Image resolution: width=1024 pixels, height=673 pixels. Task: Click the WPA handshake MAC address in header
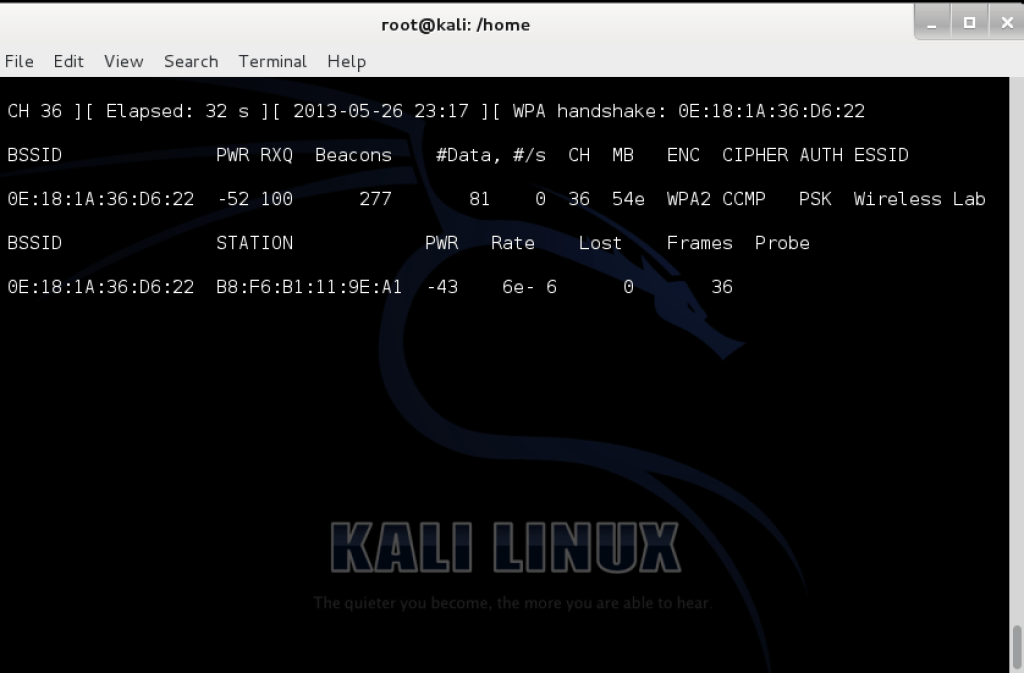point(771,111)
